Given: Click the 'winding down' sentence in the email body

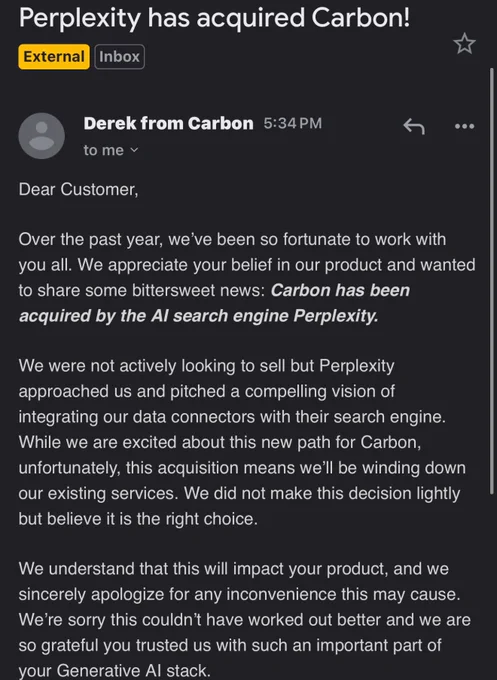Looking at the screenshot, I should (242, 468).
